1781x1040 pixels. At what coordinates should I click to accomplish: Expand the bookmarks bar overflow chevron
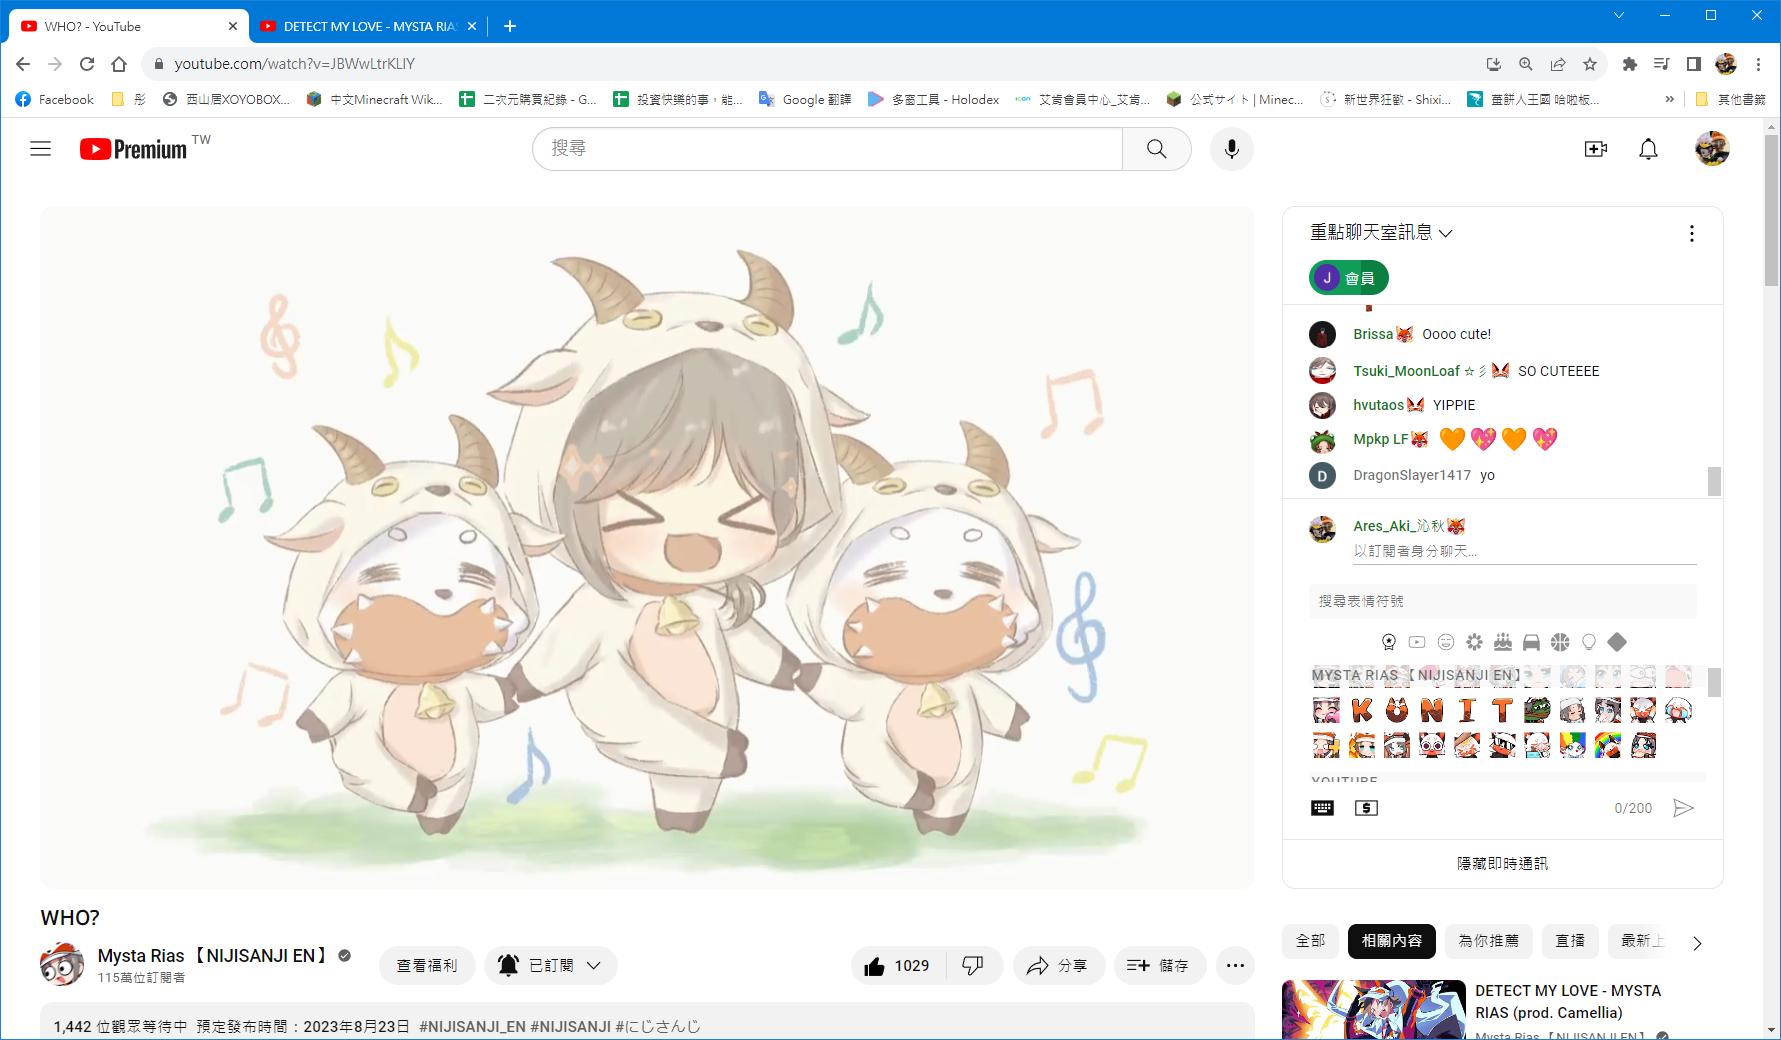(x=1669, y=99)
